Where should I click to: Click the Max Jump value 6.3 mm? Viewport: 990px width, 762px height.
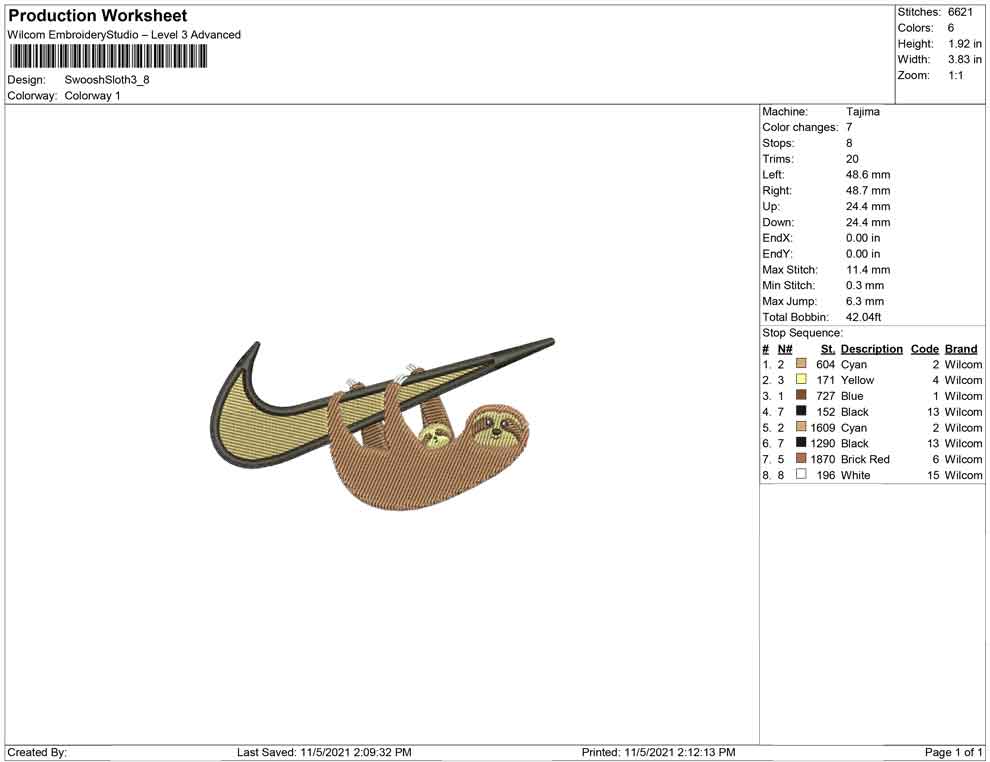[865, 301]
